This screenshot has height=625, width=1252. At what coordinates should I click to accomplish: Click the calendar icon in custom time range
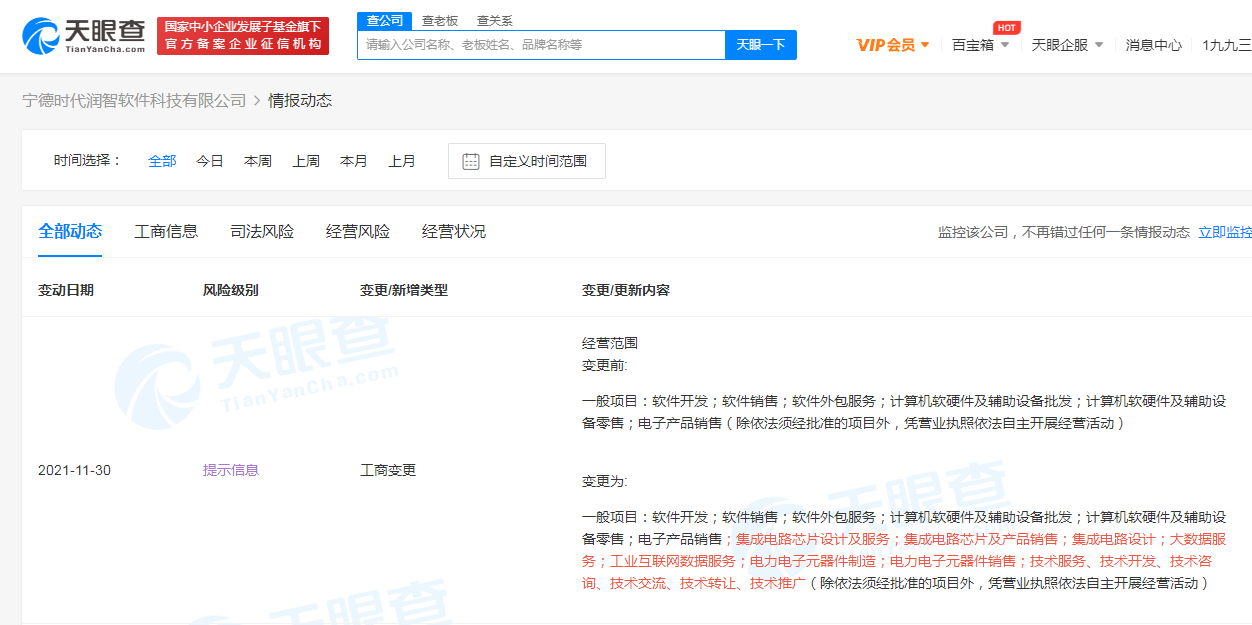point(470,161)
